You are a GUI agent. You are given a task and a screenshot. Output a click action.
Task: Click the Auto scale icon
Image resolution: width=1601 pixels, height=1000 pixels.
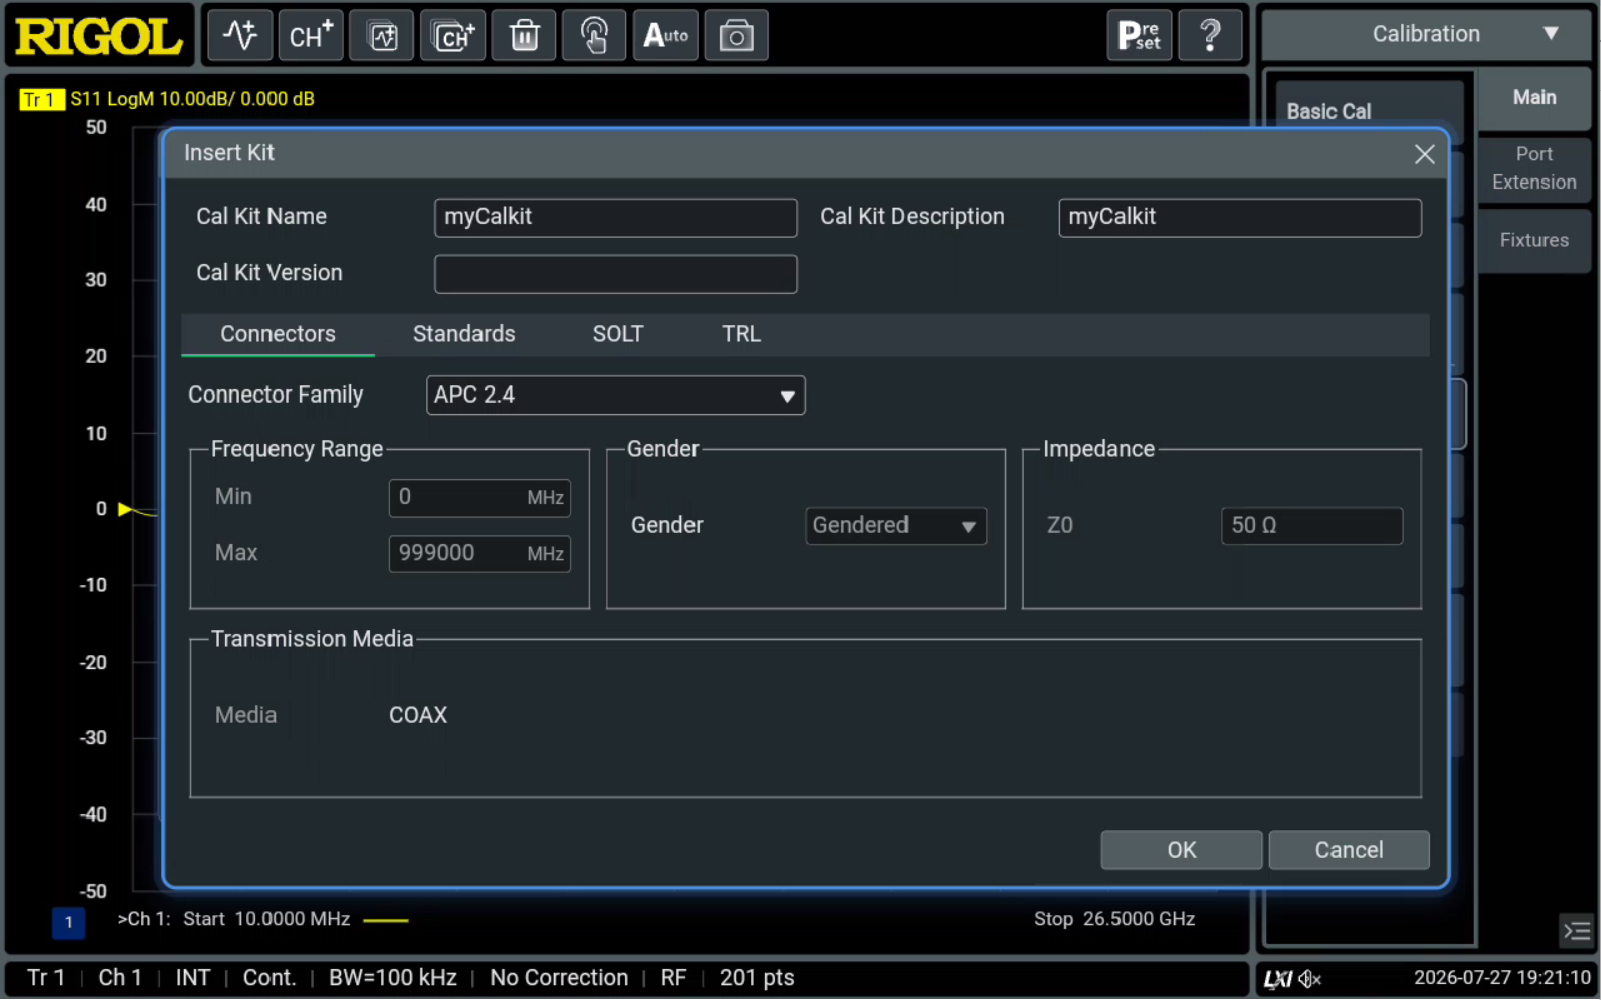click(666, 36)
